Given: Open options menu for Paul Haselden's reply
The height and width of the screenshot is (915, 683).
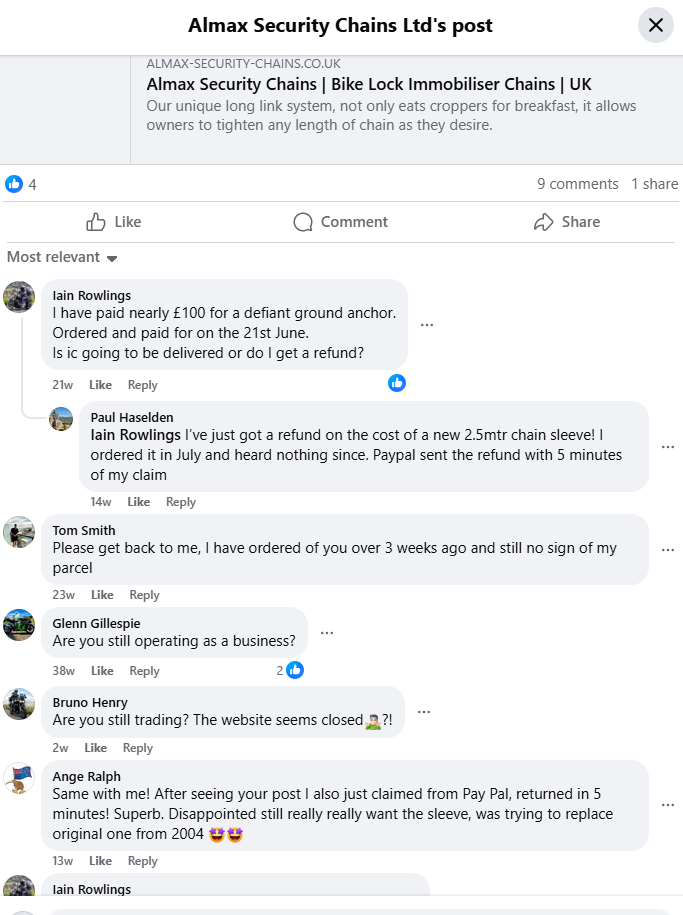Looking at the screenshot, I should click(668, 447).
